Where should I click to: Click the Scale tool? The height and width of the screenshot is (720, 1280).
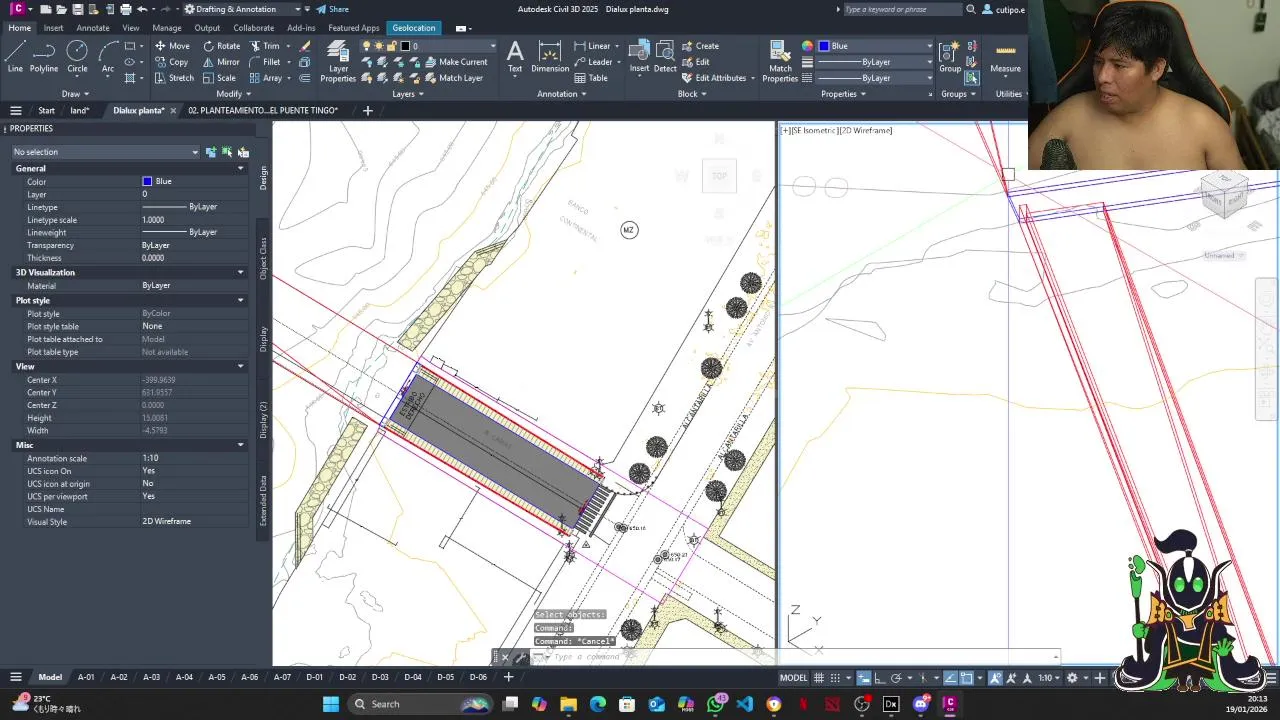(219, 78)
